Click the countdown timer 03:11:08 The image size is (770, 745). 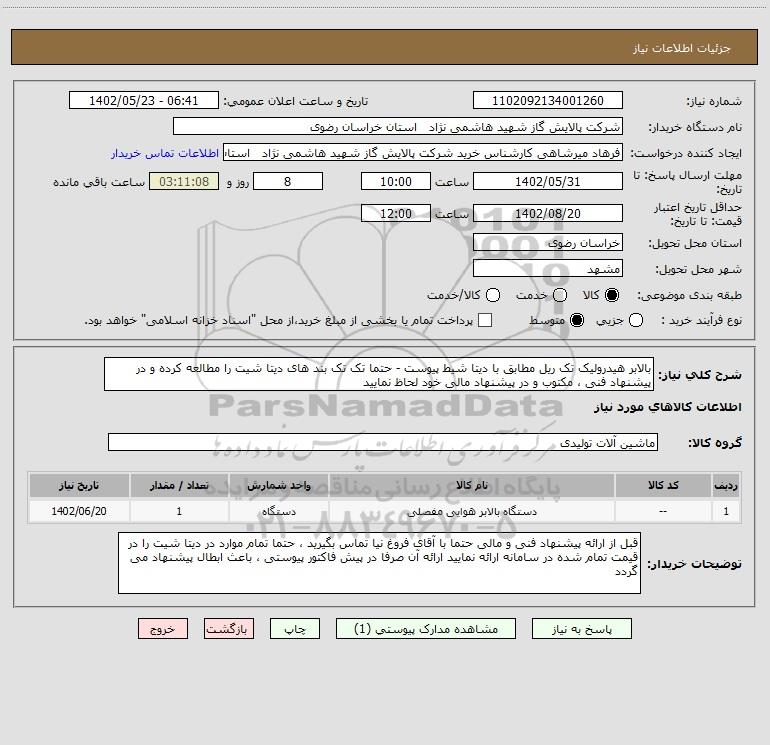click(184, 181)
